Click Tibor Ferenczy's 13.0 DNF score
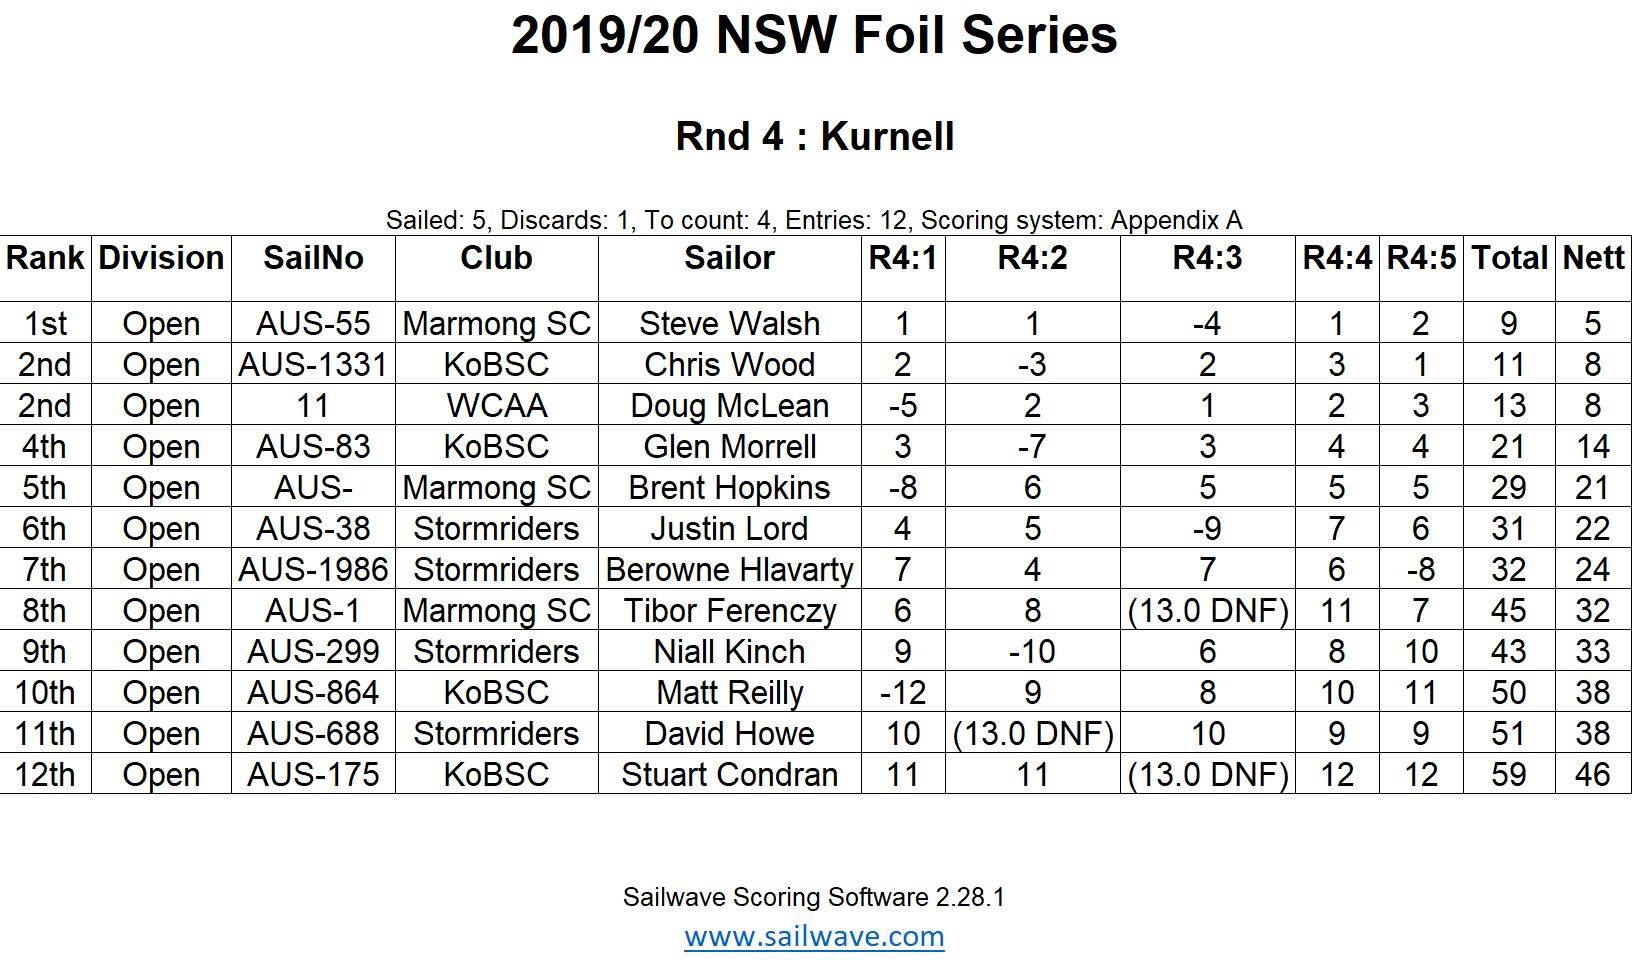The width and height of the screenshot is (1645, 969). pos(1207,611)
